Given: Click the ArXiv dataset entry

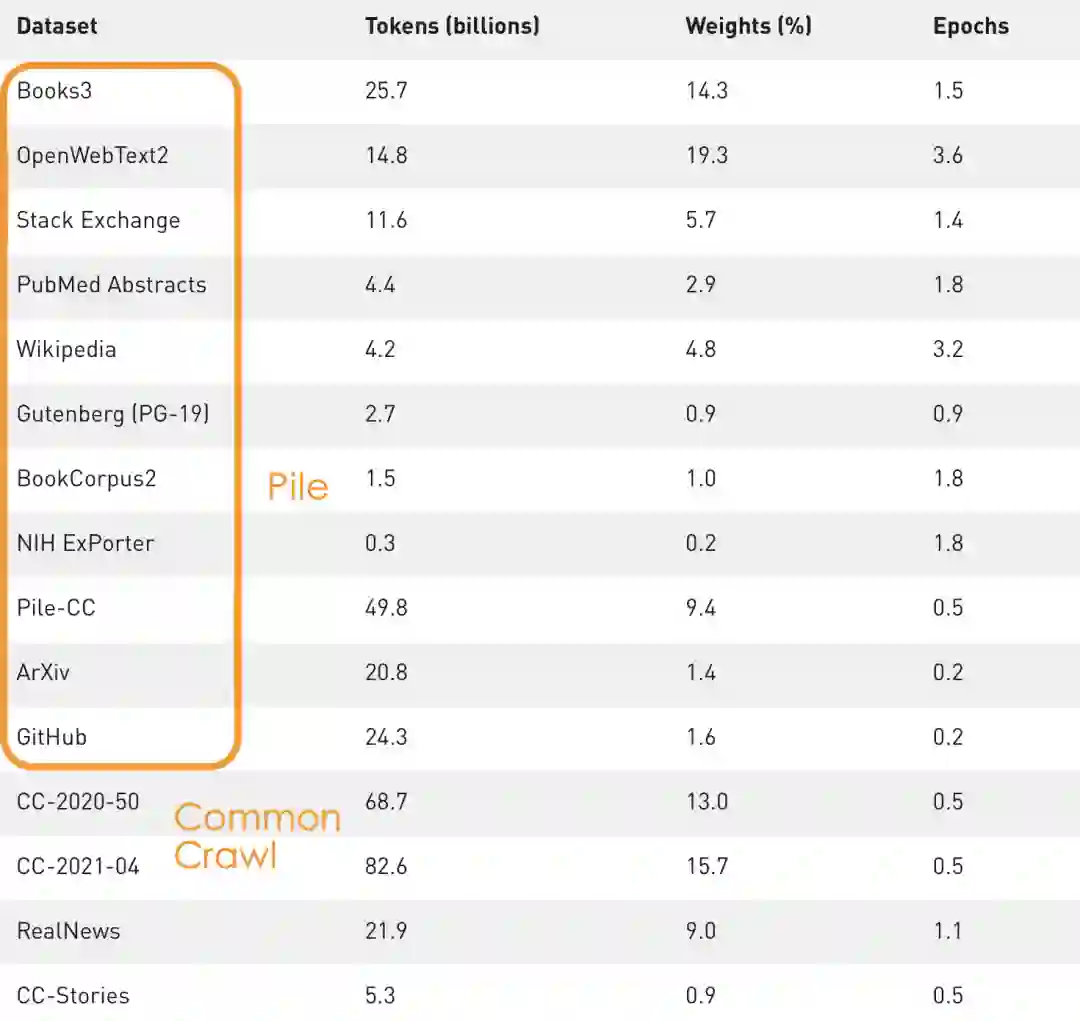Looking at the screenshot, I should click(x=43, y=673).
